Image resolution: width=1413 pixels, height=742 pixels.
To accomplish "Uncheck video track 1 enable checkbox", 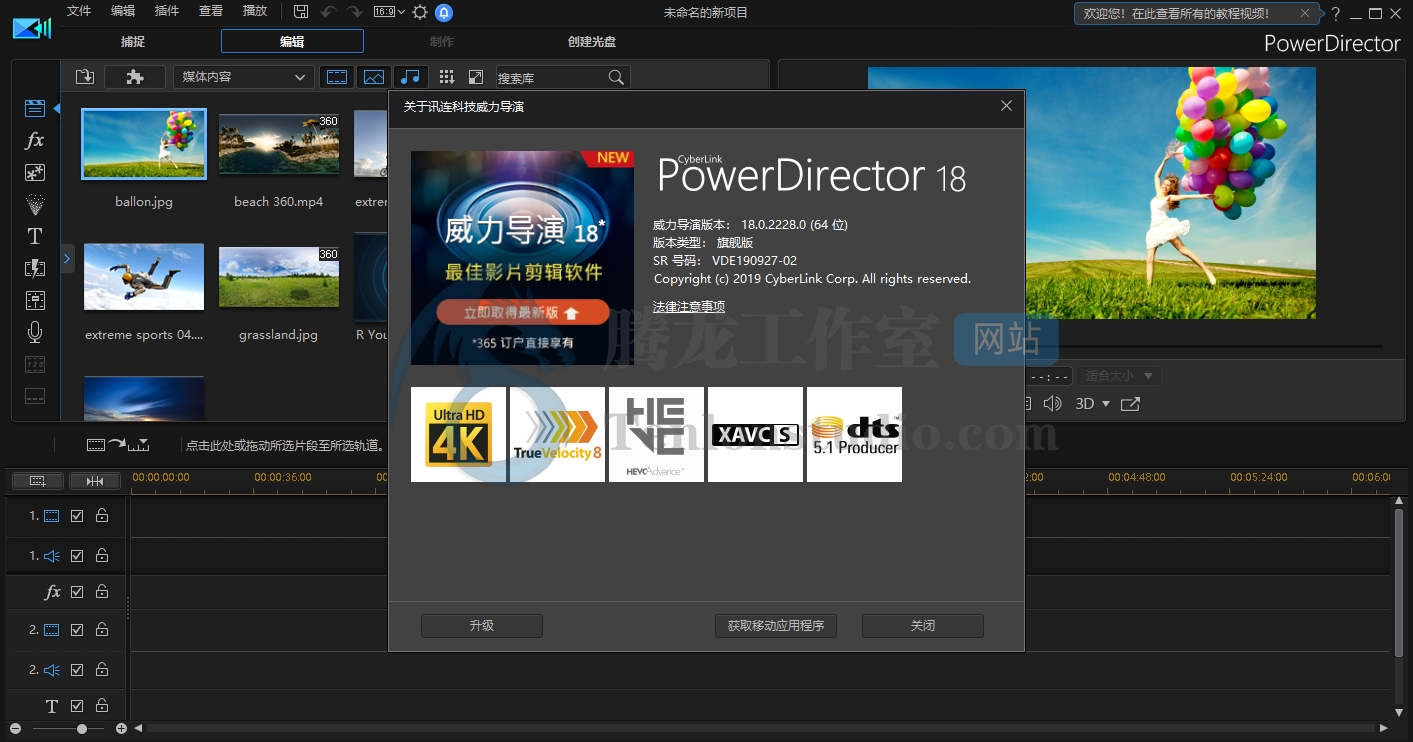I will [x=77, y=516].
